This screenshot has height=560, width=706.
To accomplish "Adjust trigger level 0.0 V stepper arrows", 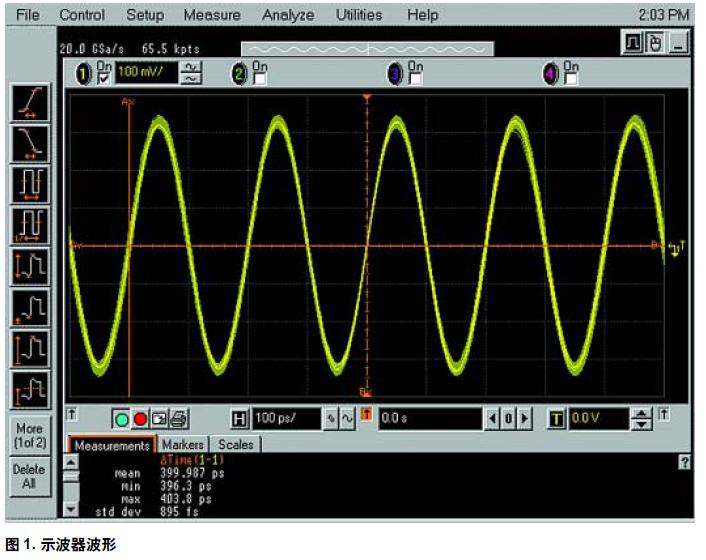I will (643, 420).
